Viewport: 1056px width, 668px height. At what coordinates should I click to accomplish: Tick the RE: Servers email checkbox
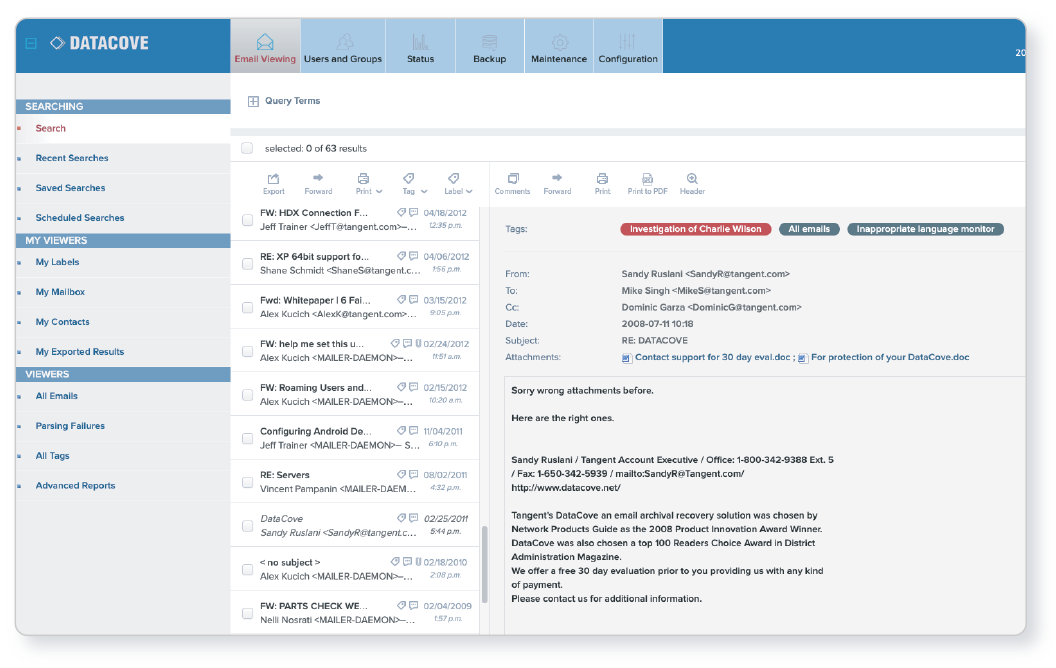[x=247, y=483]
